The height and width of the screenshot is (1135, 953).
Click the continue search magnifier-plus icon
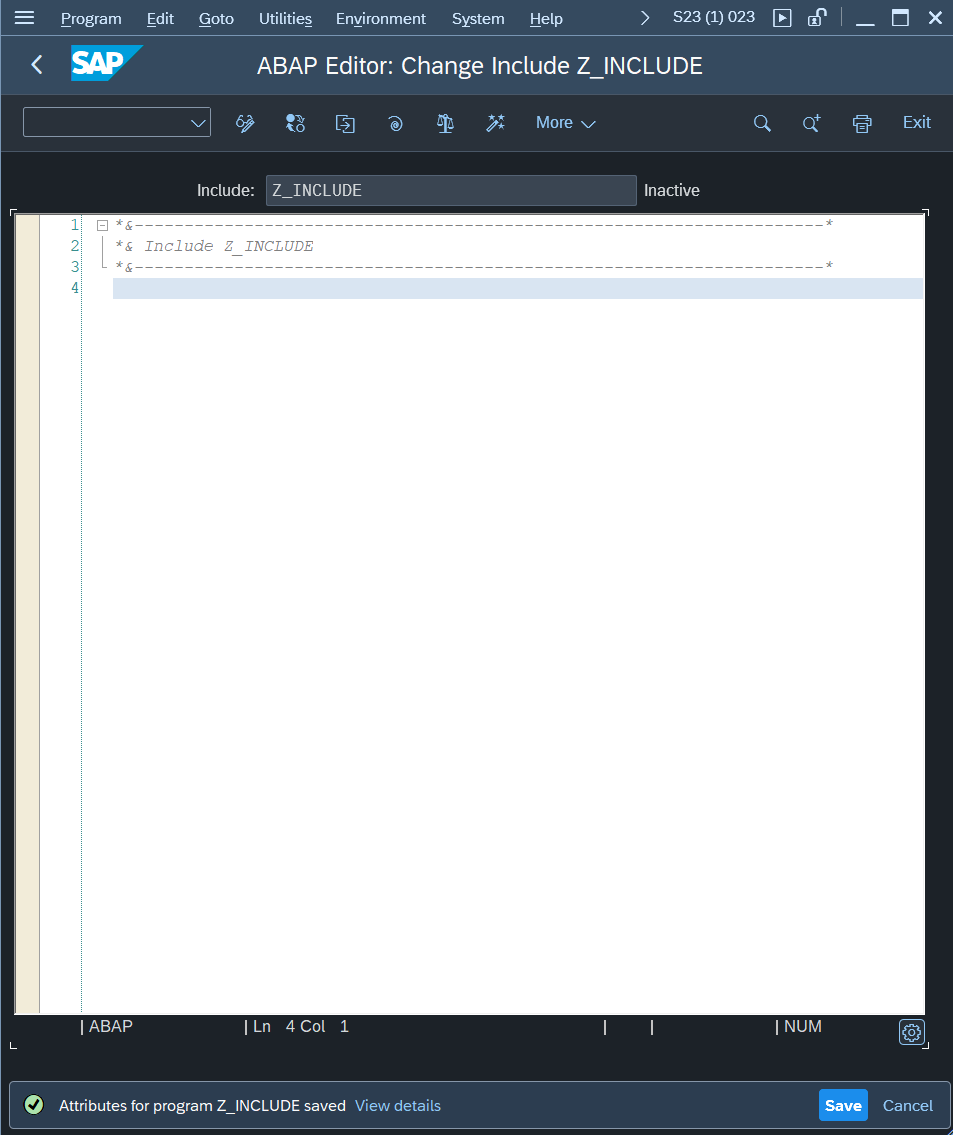811,122
